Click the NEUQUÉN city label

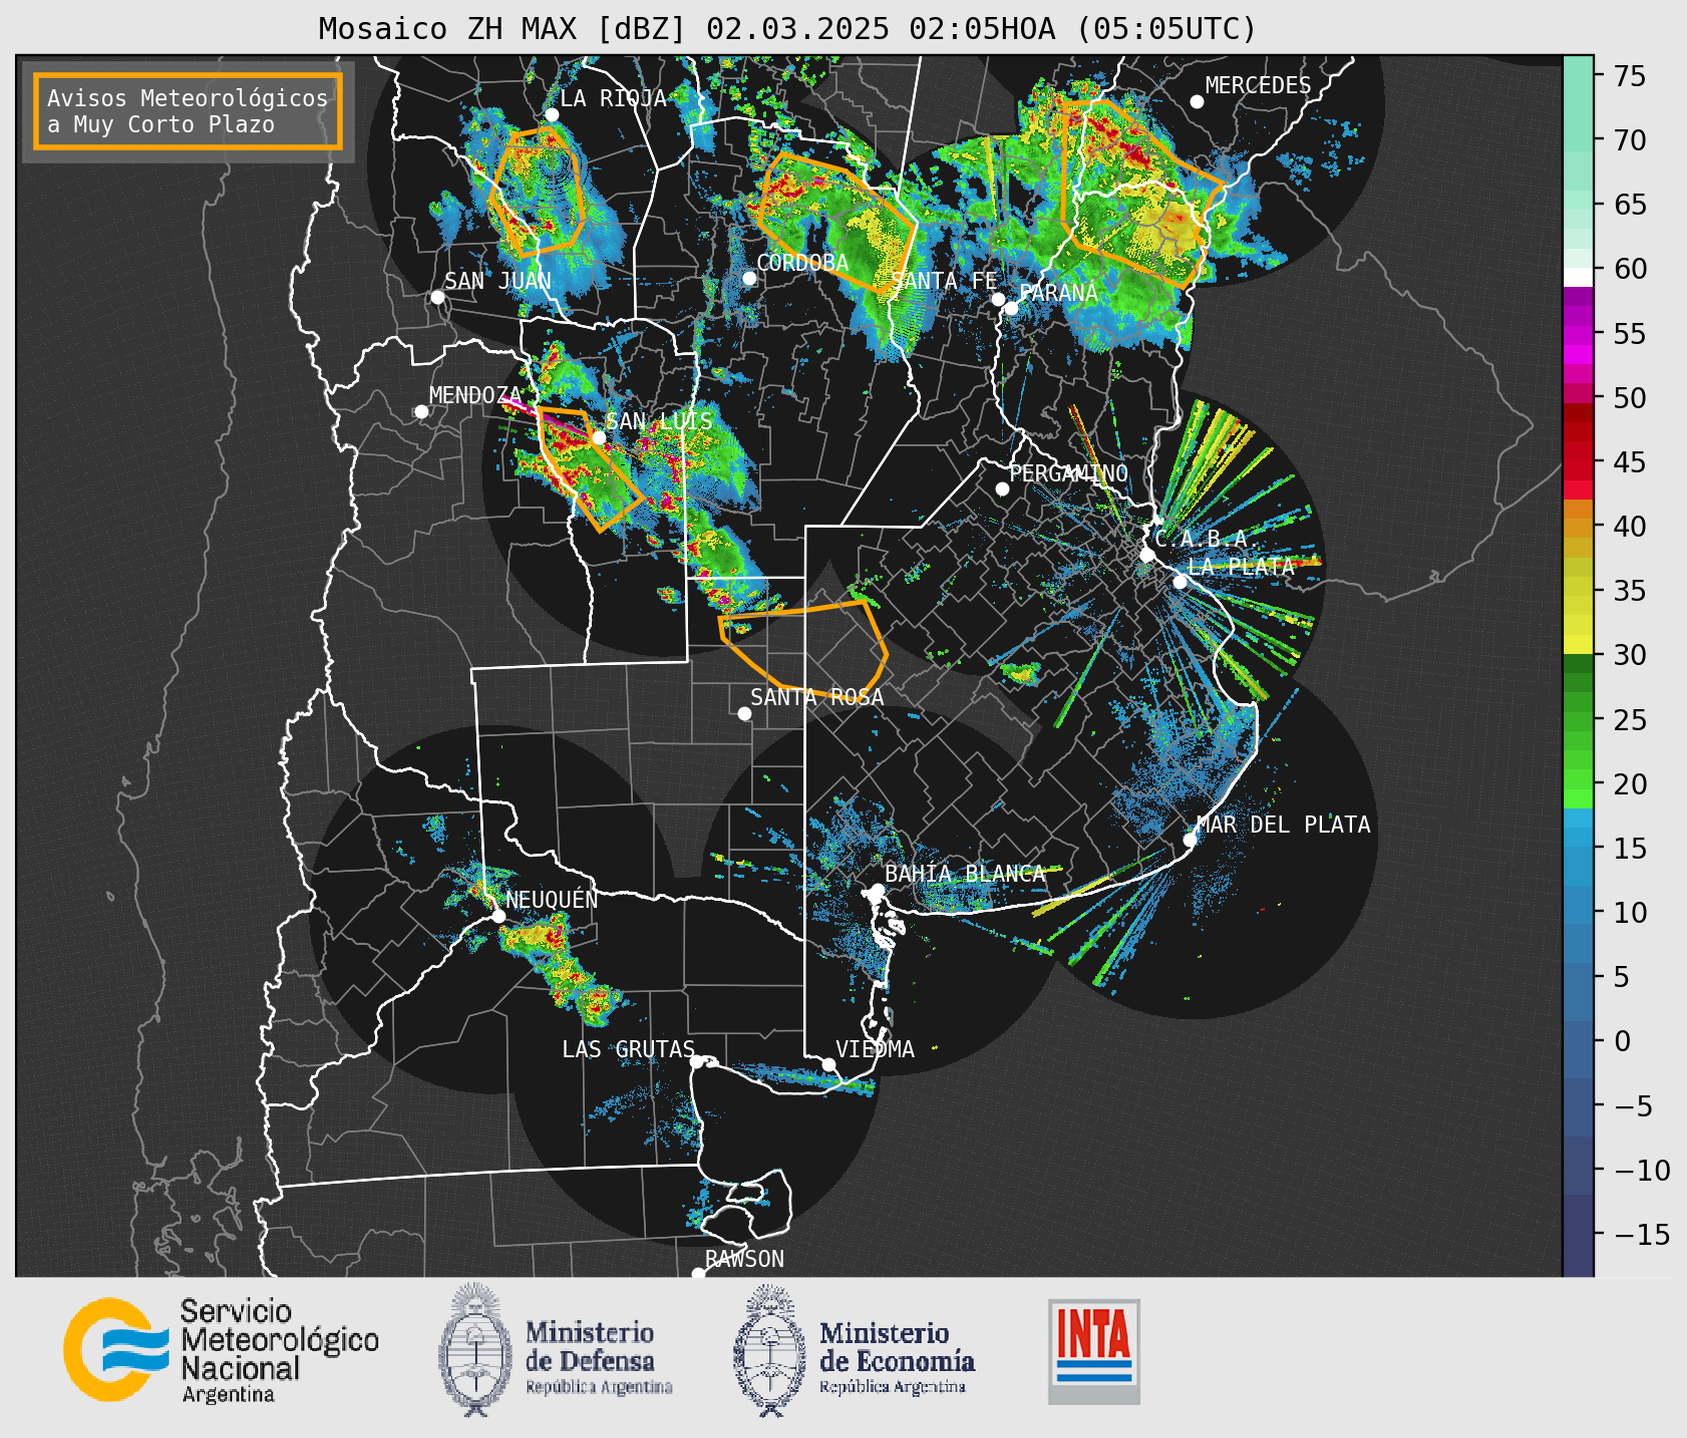(x=552, y=900)
